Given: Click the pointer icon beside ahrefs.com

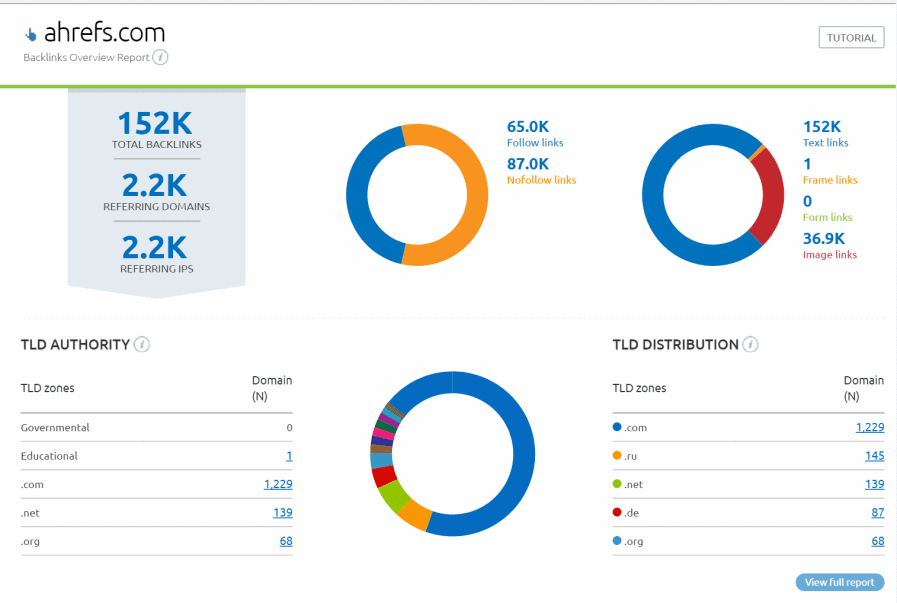Looking at the screenshot, I should pyautogui.click(x=31, y=35).
